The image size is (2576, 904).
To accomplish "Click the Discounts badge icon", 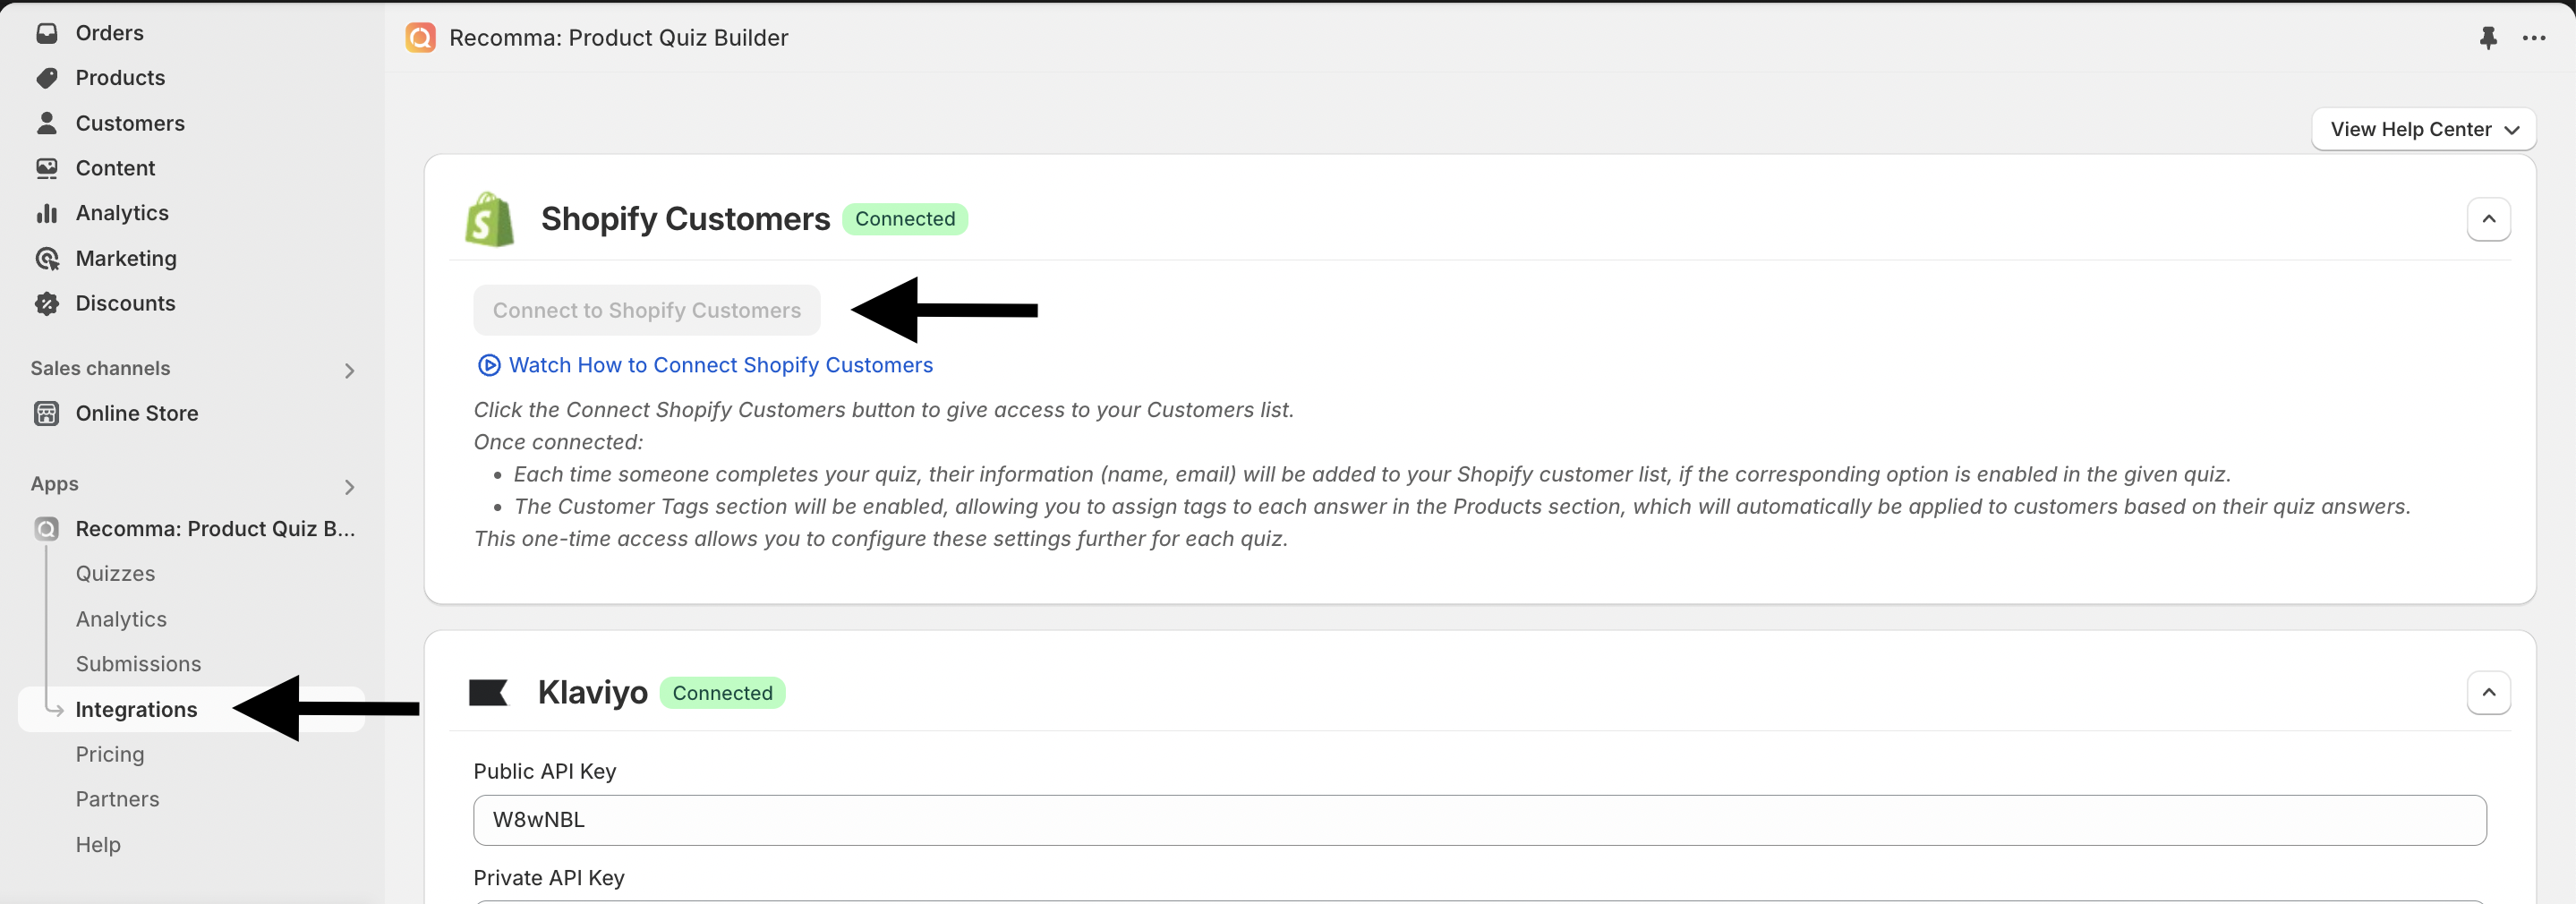I will pyautogui.click(x=48, y=302).
